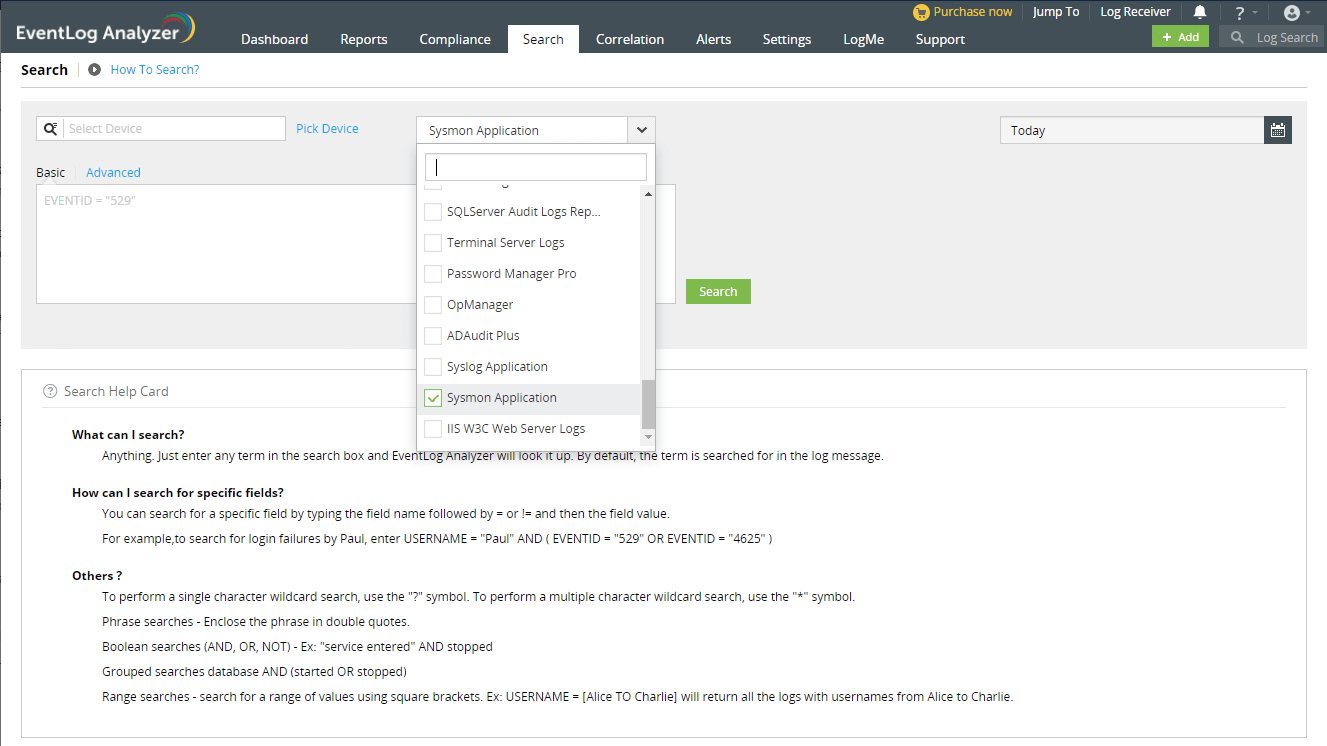Screen dimensions: 1327x746
Task: Open the Log Receiver link
Action: pyautogui.click(x=1135, y=12)
